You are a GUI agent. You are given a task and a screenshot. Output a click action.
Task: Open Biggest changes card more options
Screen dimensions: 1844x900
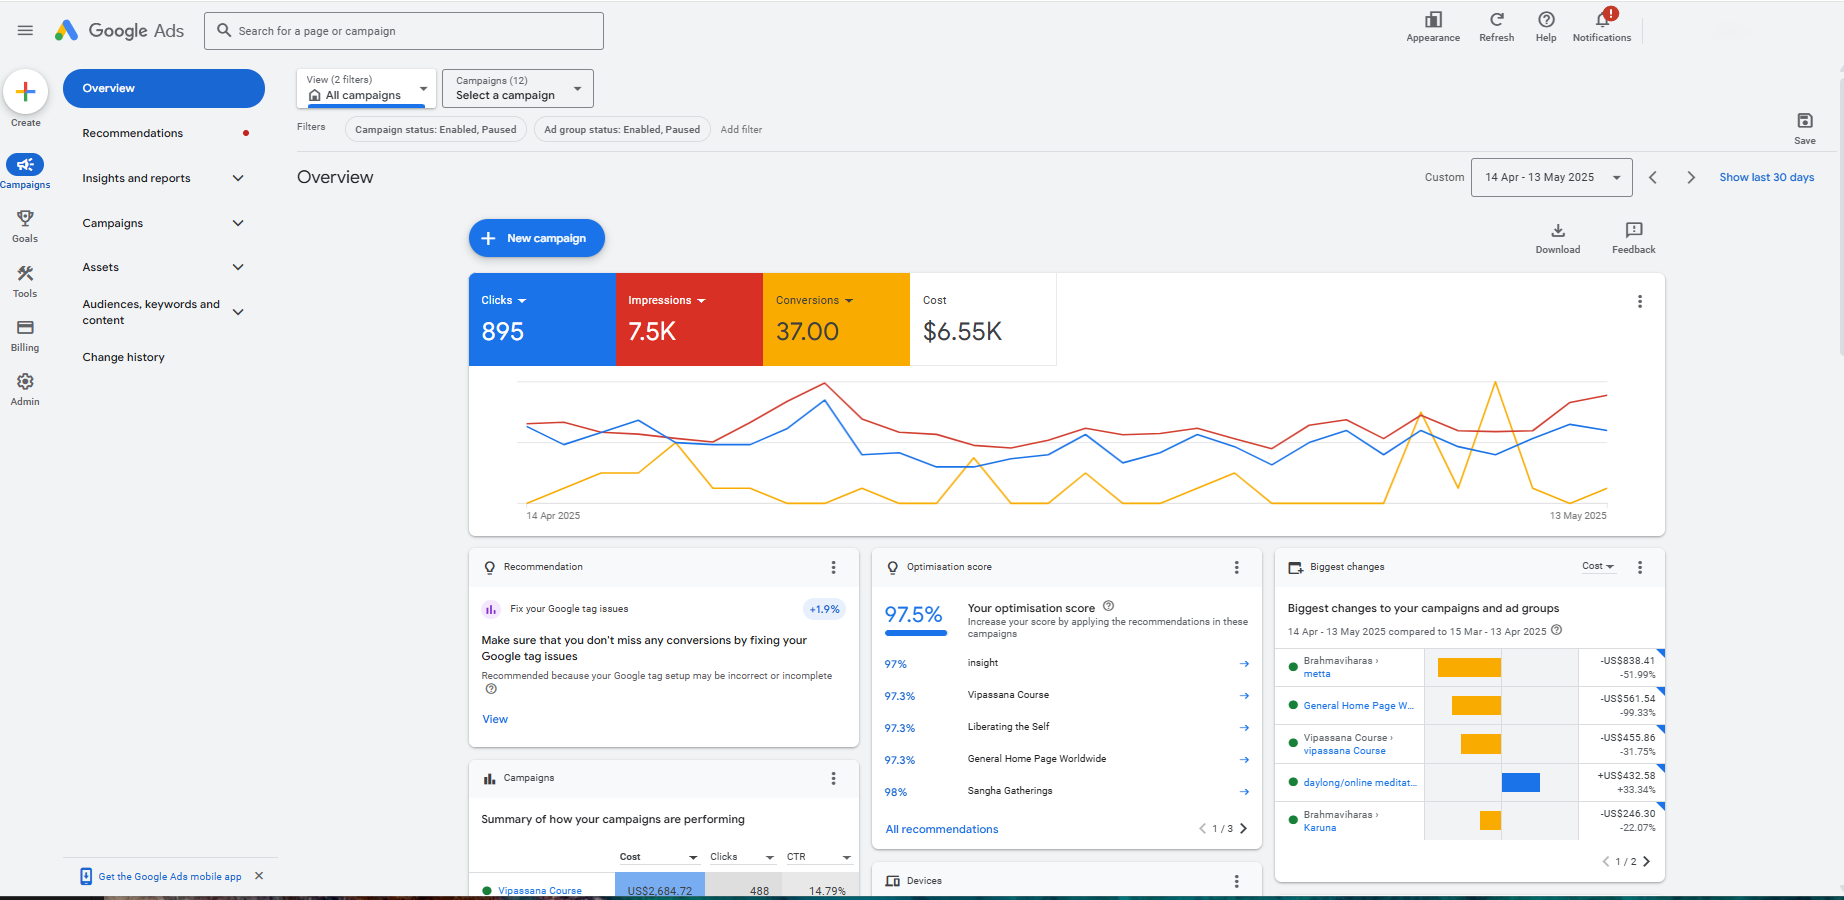[1640, 567]
